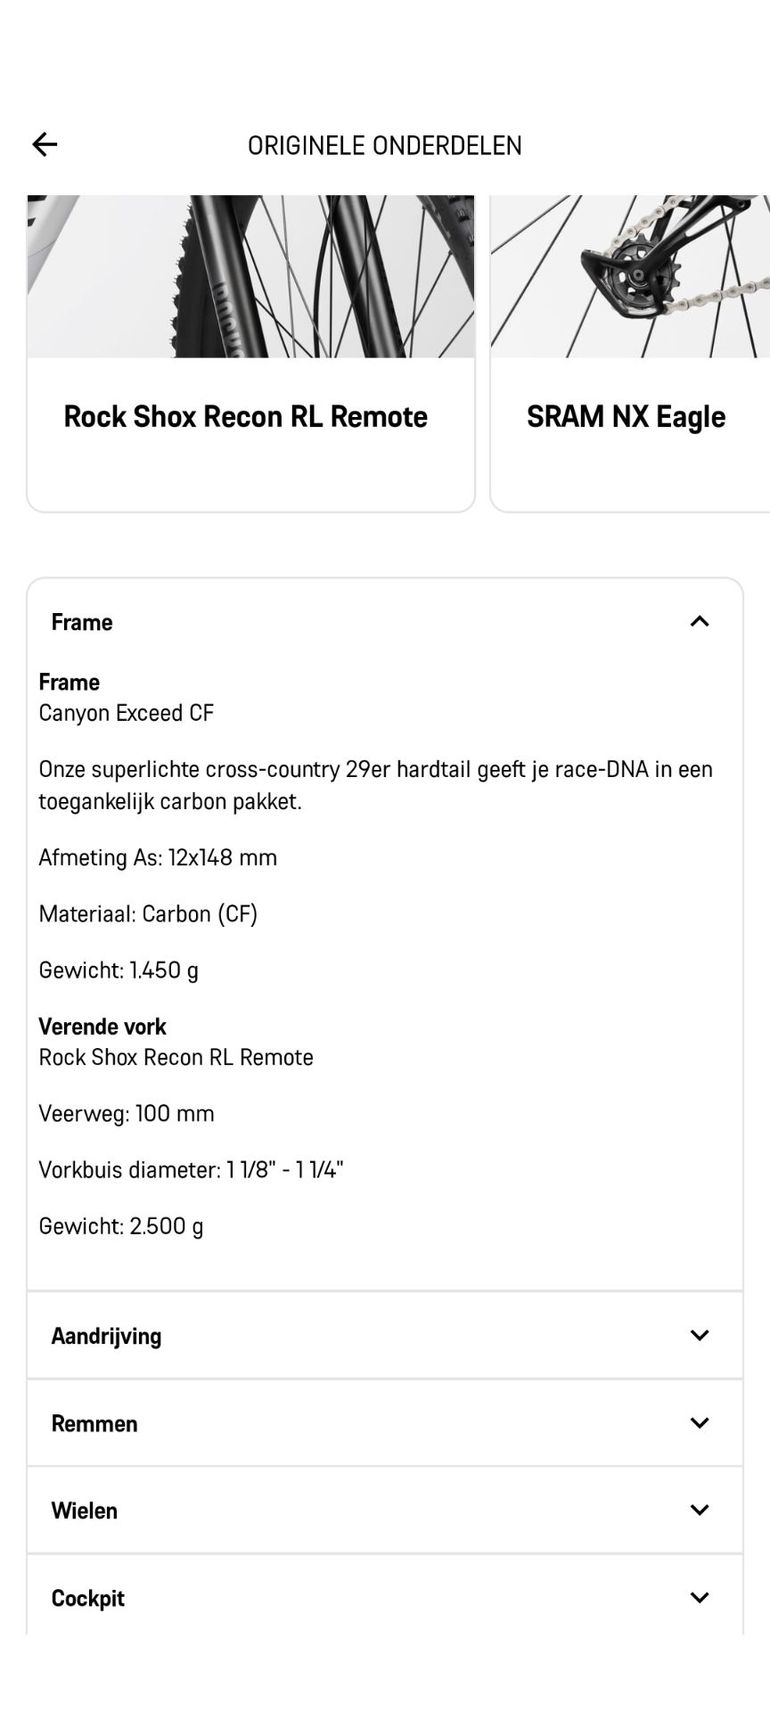Select the Wielen accordion label

coord(84,1510)
